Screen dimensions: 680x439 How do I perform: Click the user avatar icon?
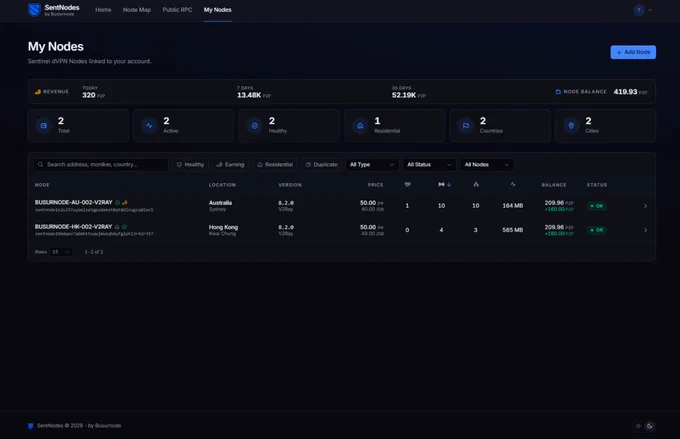click(x=638, y=10)
